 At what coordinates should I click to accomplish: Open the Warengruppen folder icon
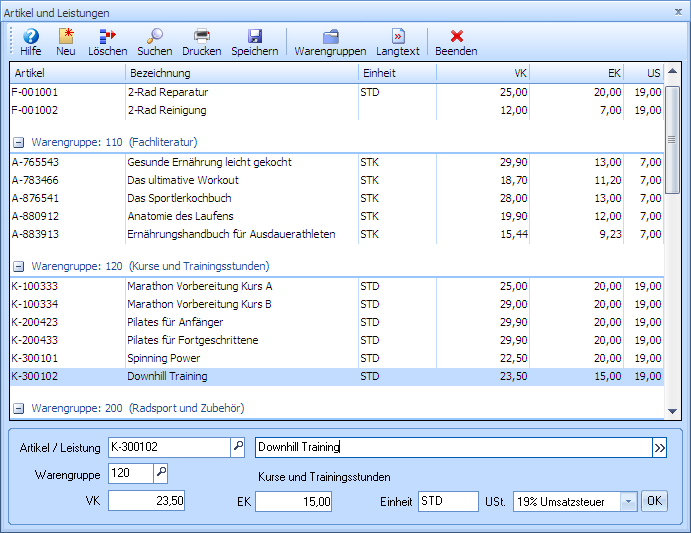330,42
